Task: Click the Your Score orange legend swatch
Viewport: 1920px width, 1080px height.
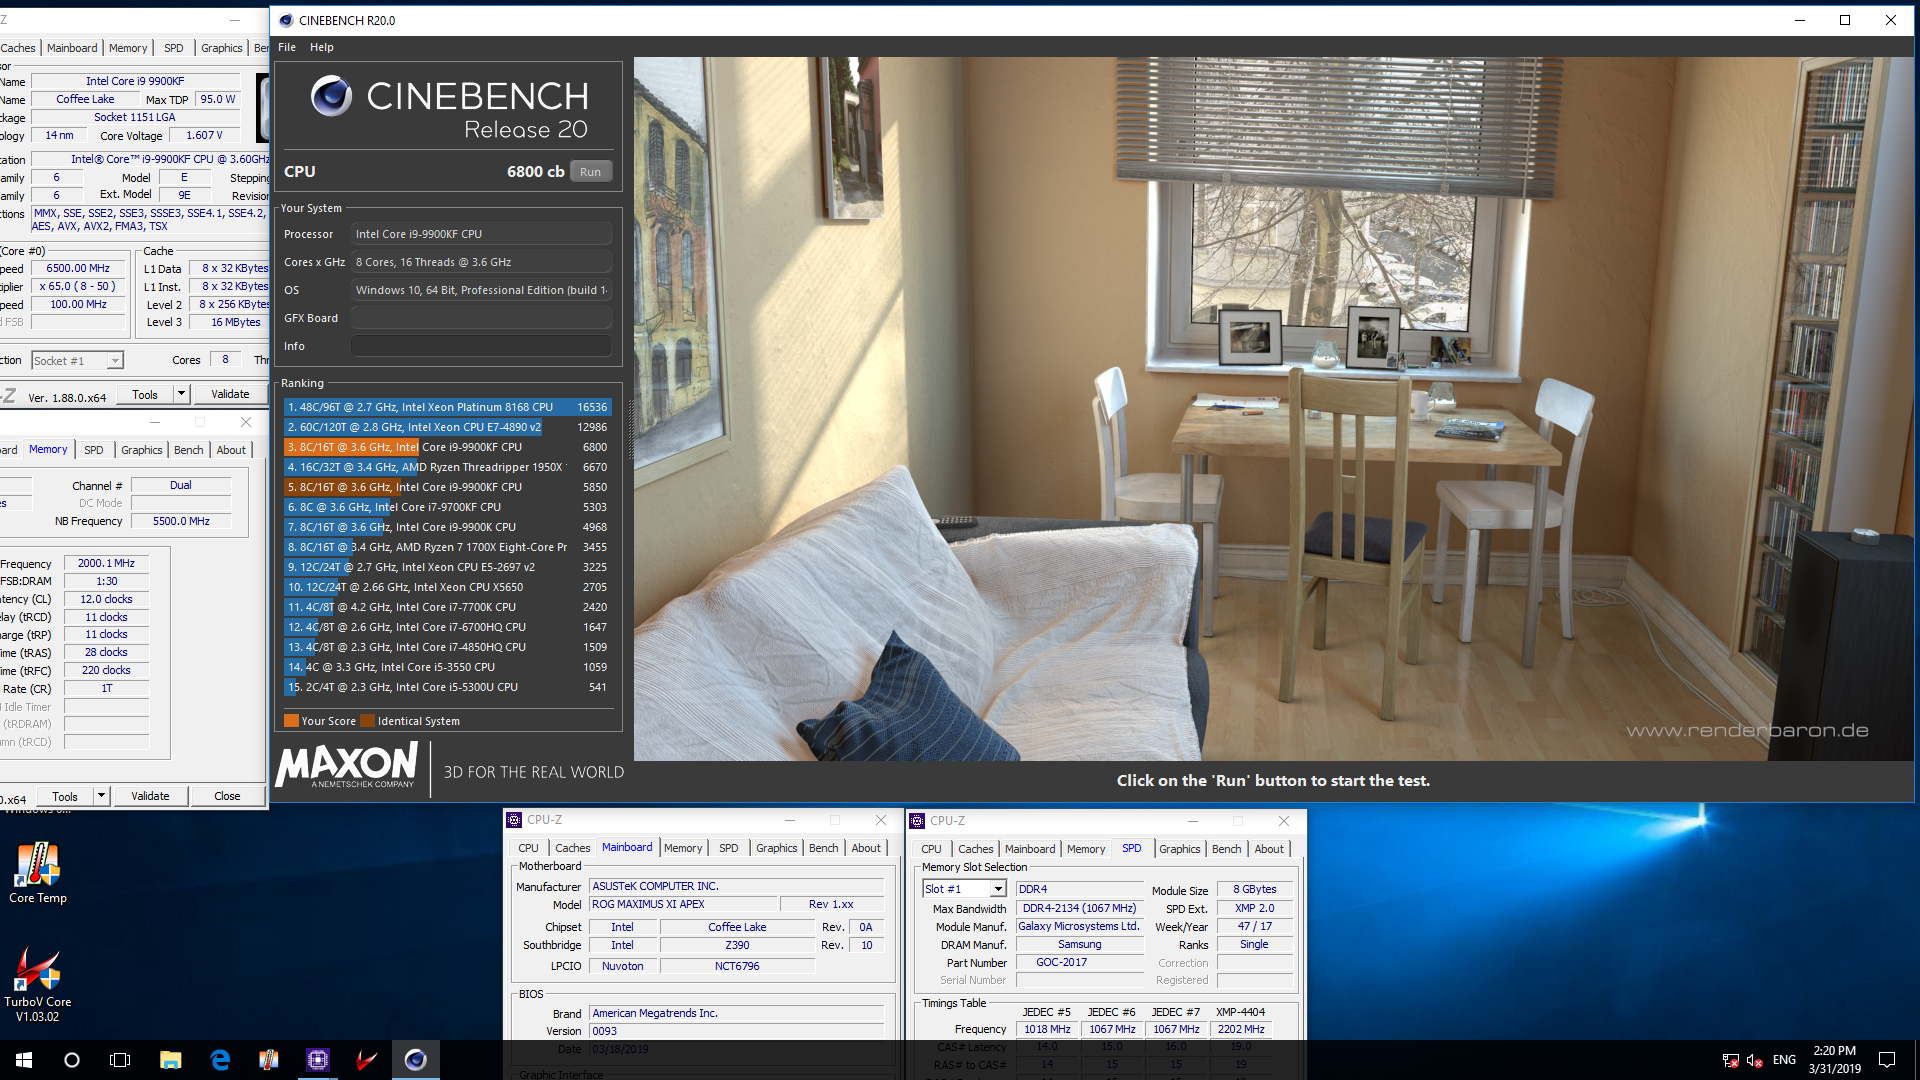Action: pos(291,721)
